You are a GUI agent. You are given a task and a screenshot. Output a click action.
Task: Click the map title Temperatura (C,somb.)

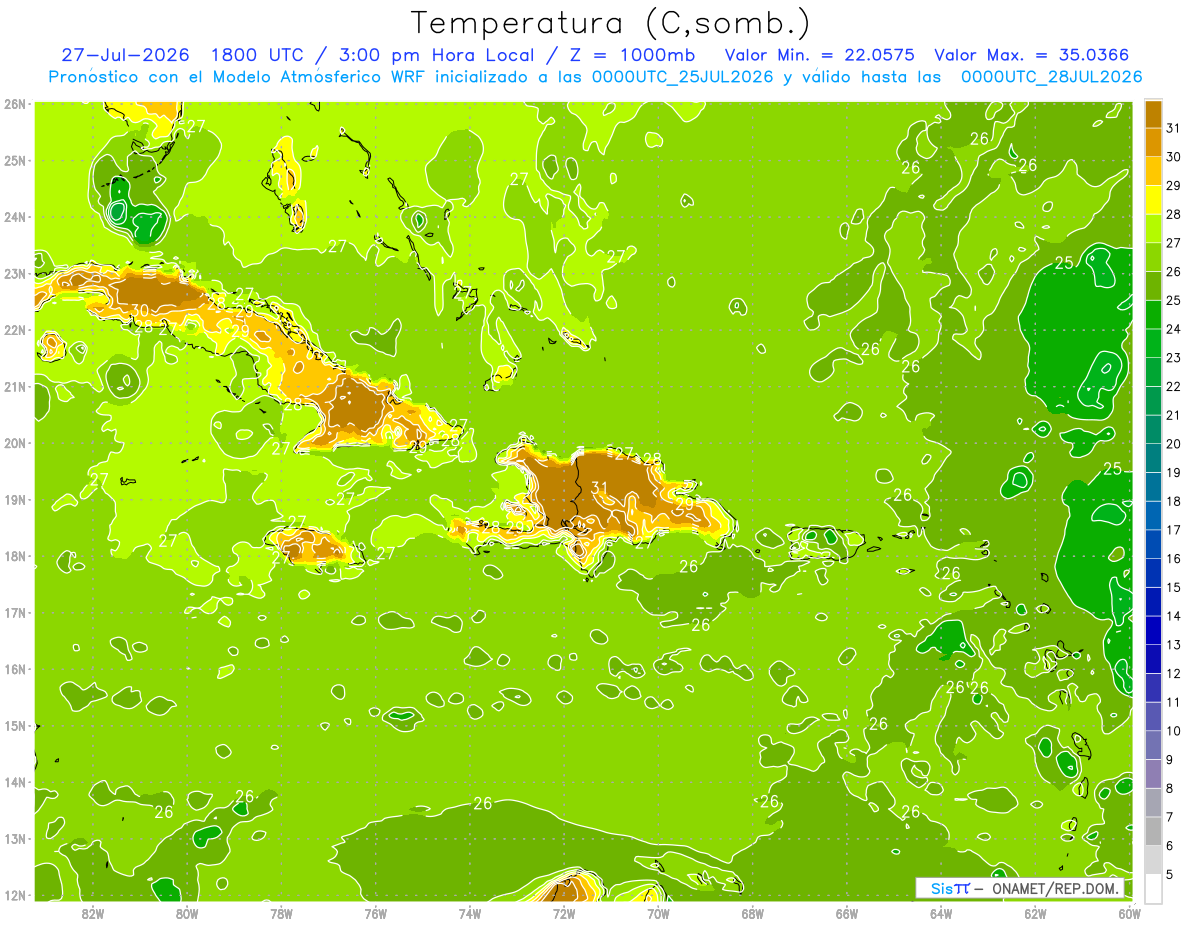click(x=610, y=23)
